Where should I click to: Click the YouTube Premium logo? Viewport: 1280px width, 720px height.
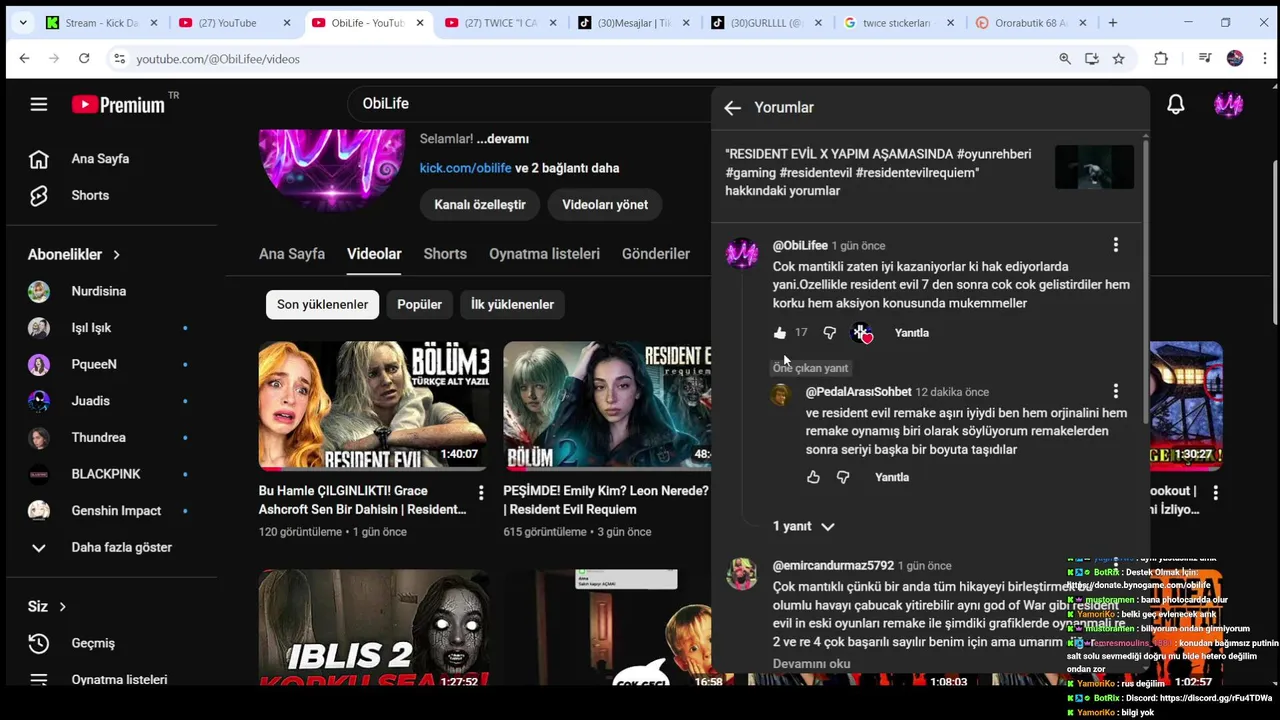point(118,104)
